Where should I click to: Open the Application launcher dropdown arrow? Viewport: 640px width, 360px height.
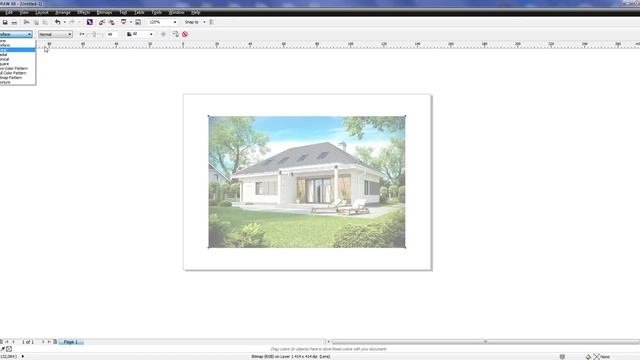coord(131,22)
